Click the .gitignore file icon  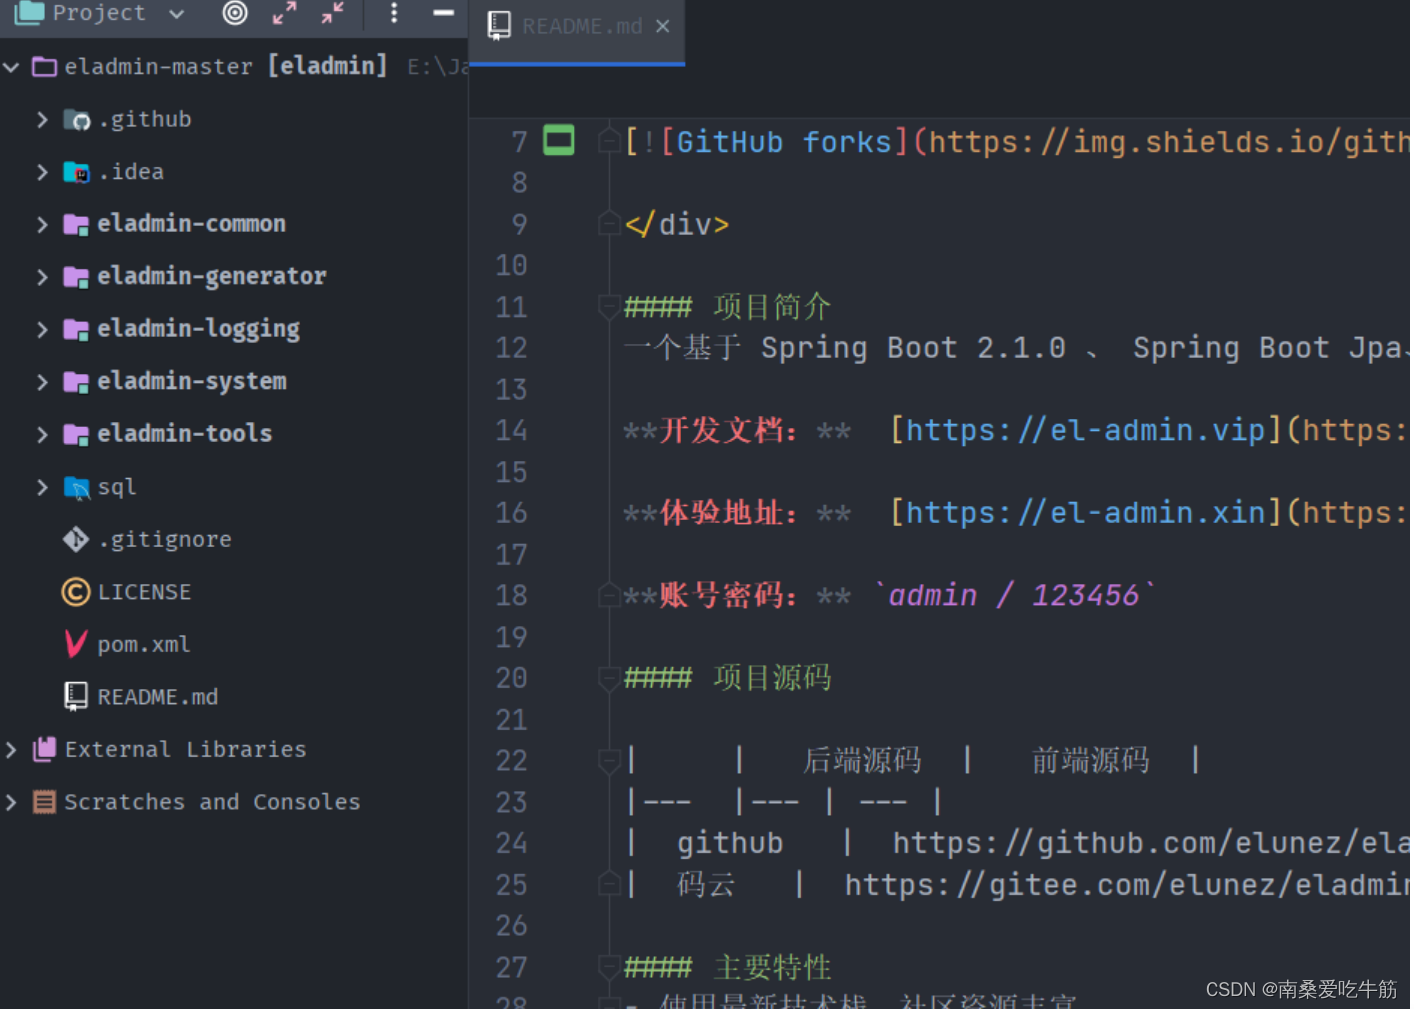point(76,540)
